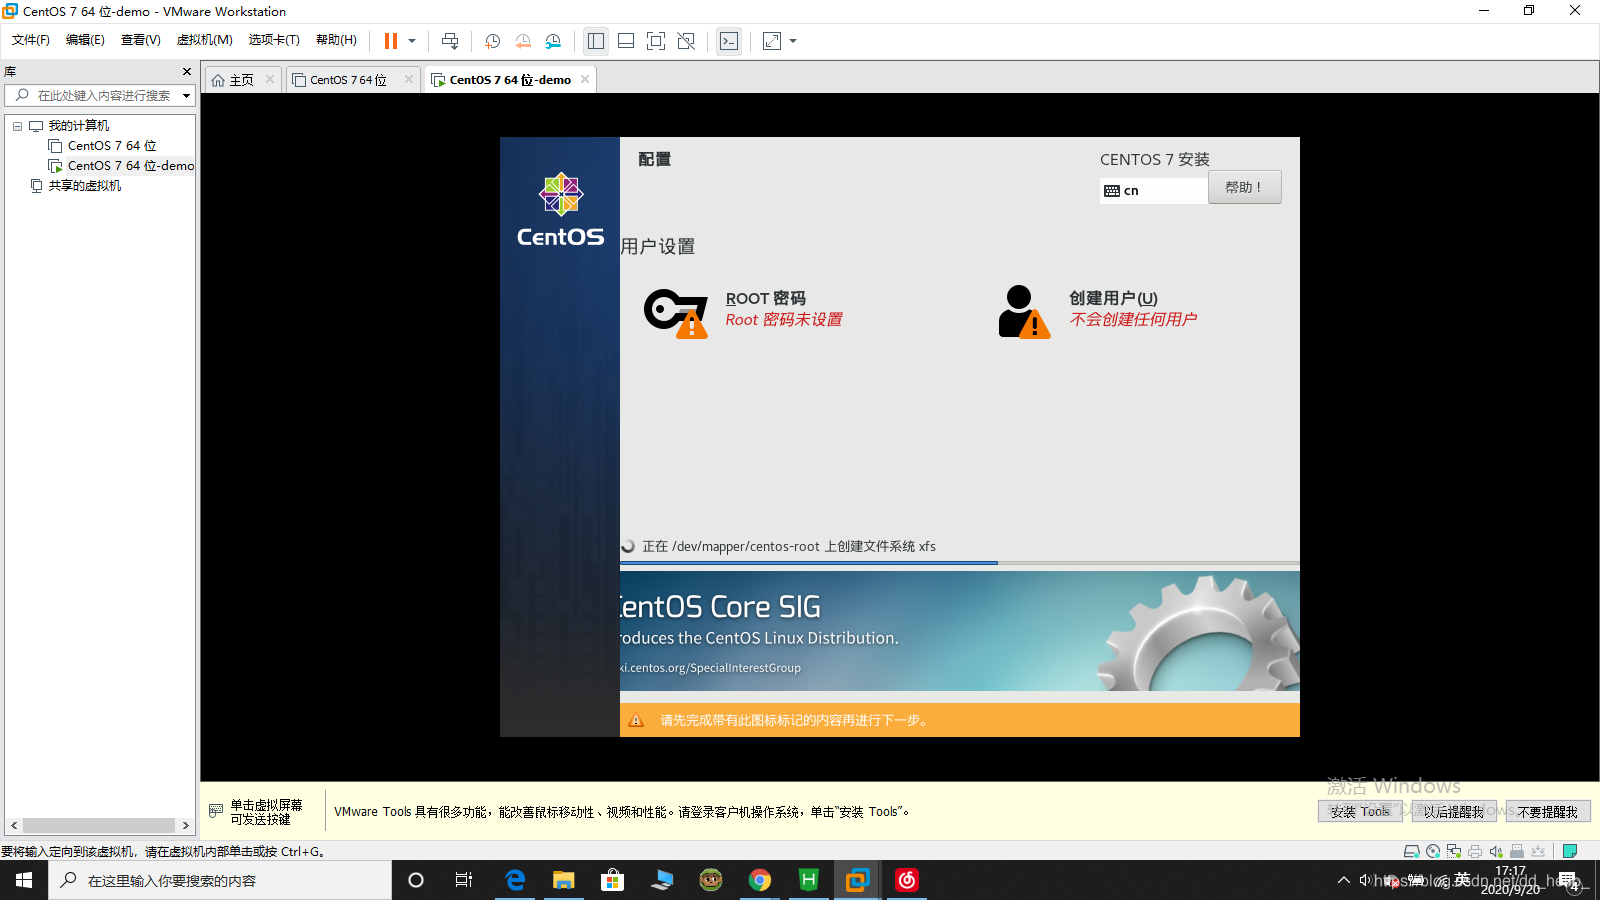Click the CentOS logo in installer sidebar
This screenshot has width=1600, height=900.
560,210
